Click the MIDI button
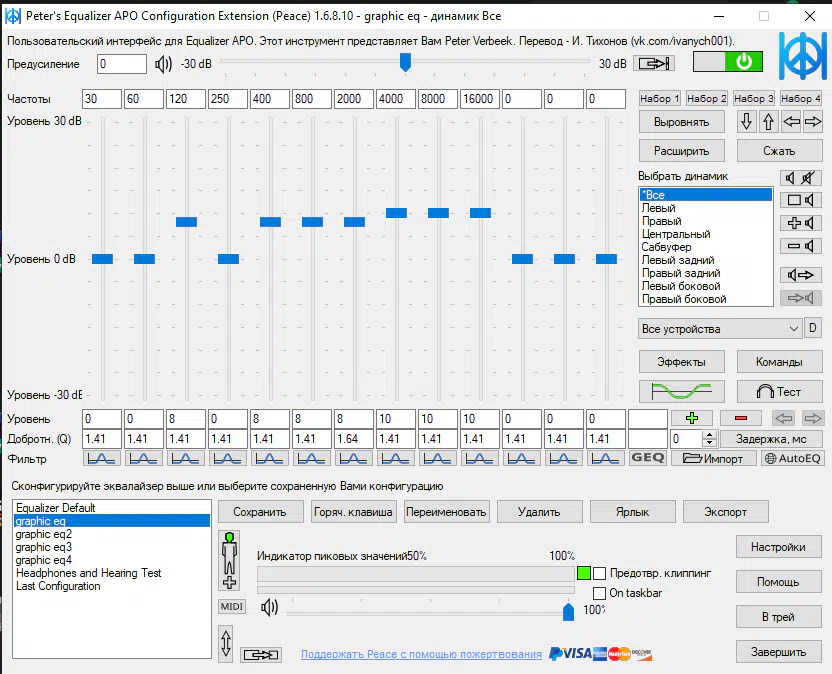 click(231, 606)
